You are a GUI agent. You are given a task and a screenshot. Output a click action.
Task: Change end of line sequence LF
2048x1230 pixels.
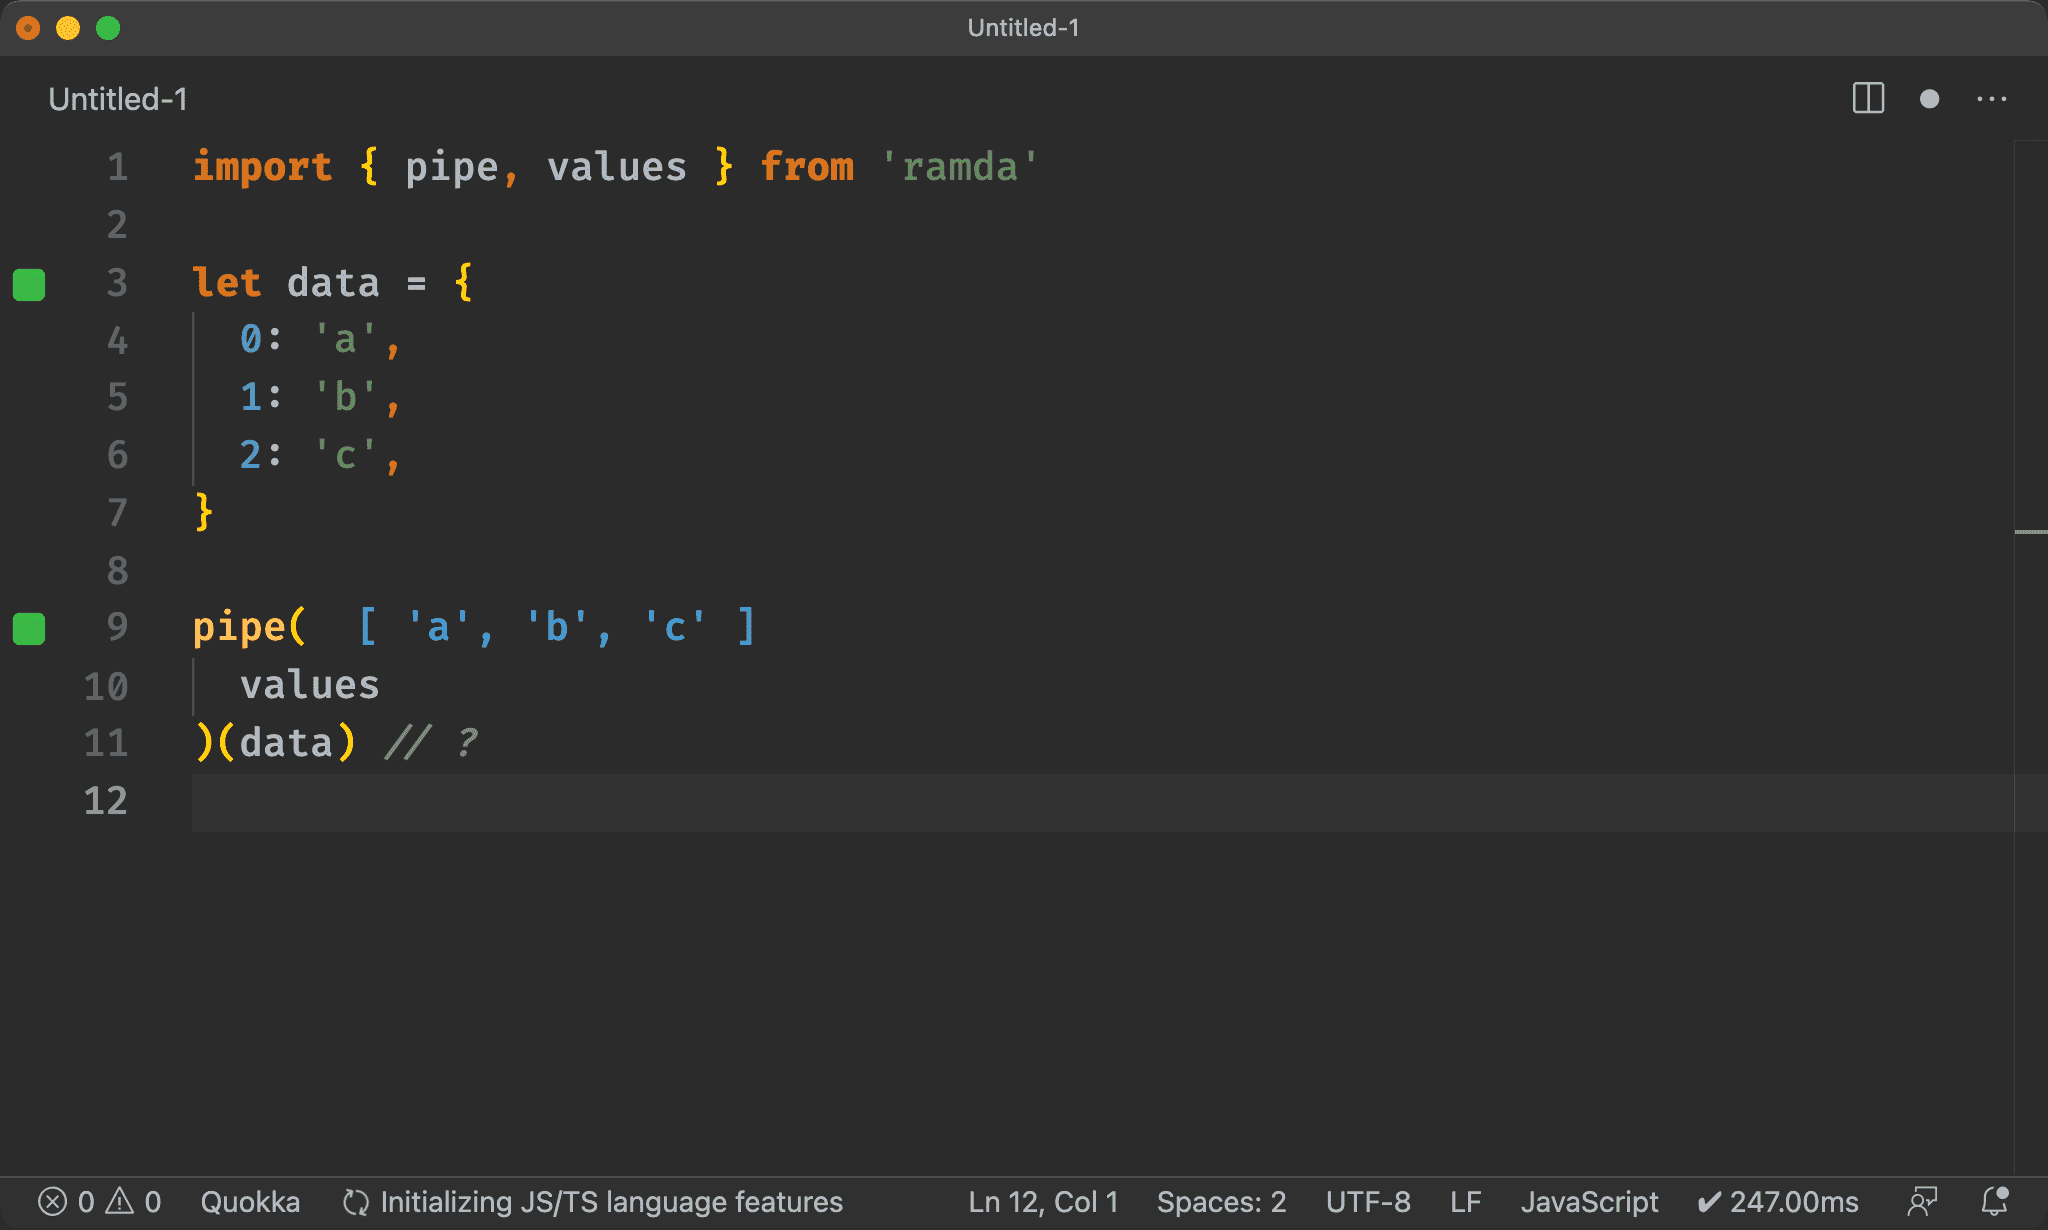(x=1466, y=1201)
